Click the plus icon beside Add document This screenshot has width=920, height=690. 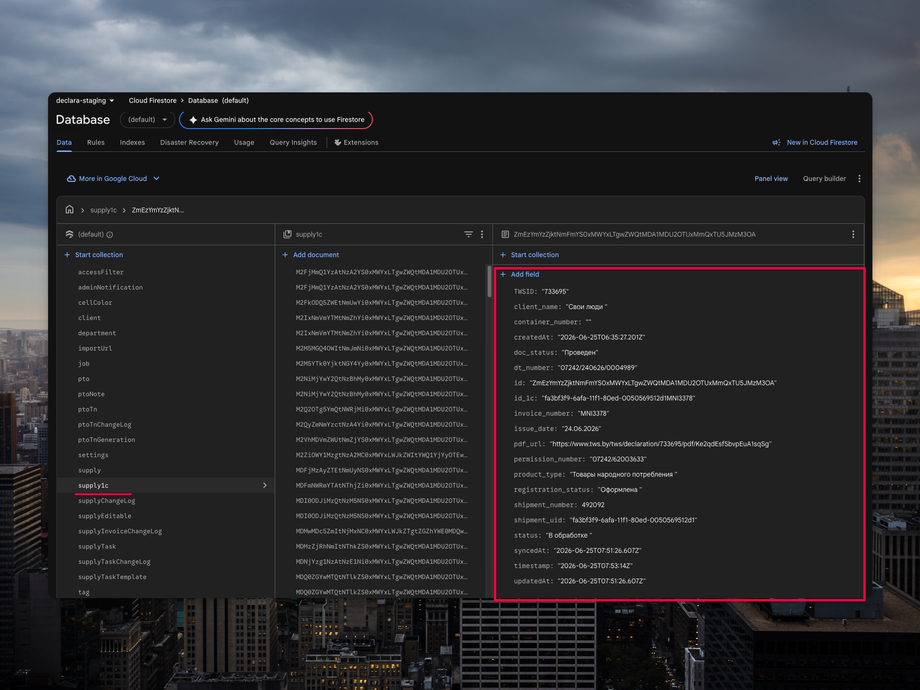[x=285, y=255]
